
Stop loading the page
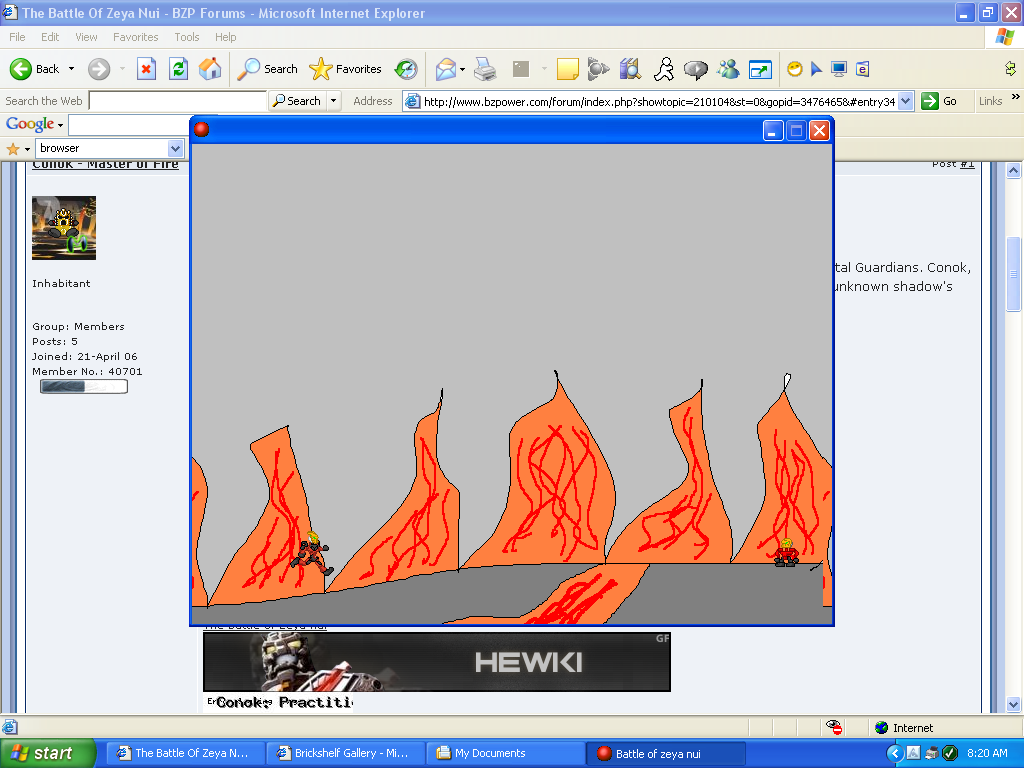pyautogui.click(x=148, y=69)
